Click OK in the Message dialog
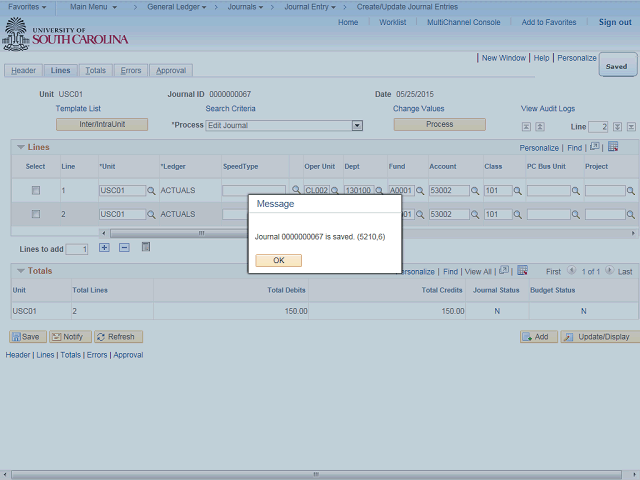The height and width of the screenshot is (480, 640). click(278, 260)
